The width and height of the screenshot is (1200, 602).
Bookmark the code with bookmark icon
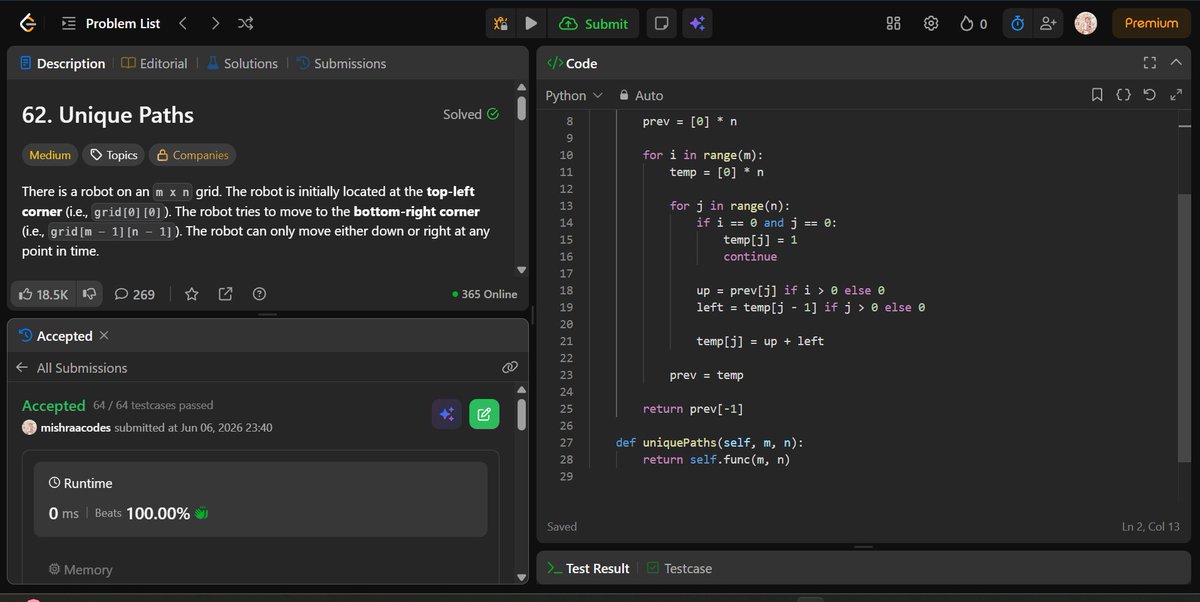point(1097,95)
